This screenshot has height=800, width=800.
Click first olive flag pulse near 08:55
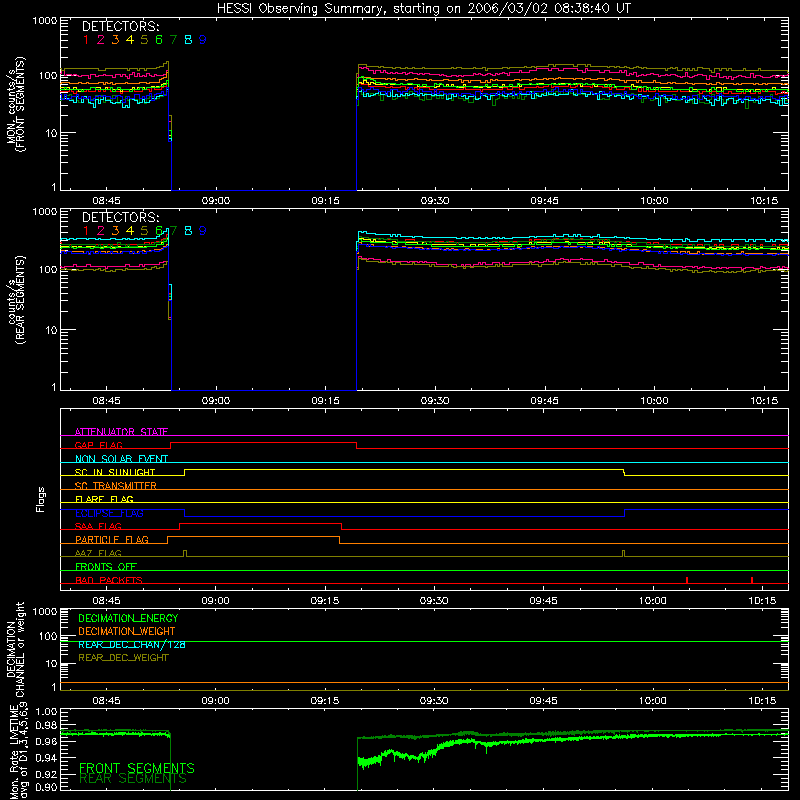point(185,554)
